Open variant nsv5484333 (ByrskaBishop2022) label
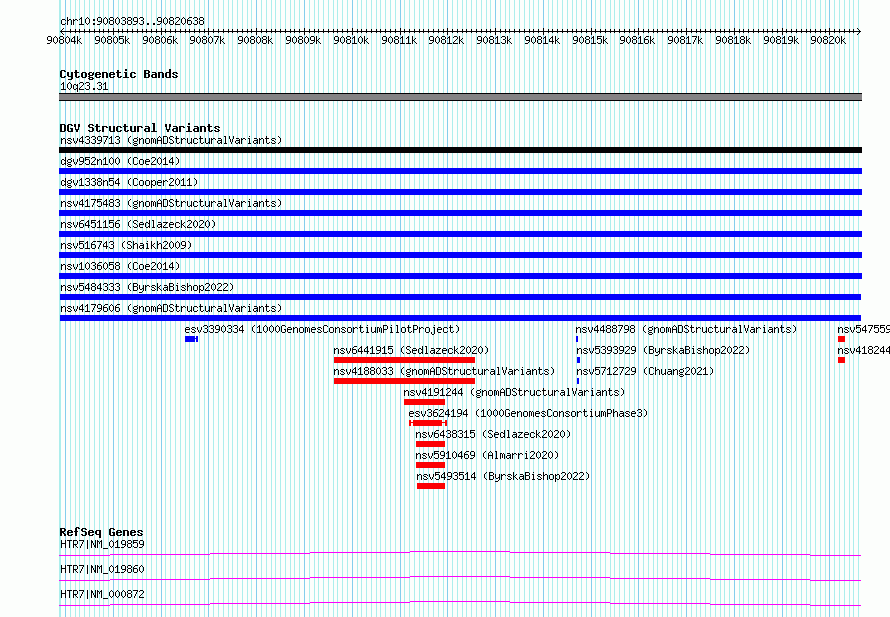The image size is (890, 617). 147,287
